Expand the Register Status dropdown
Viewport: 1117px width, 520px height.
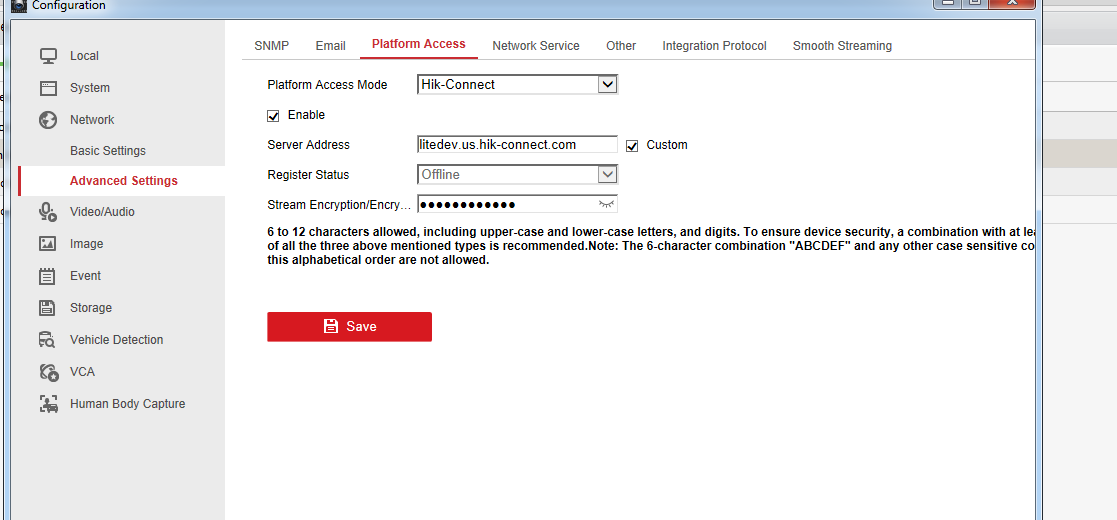click(607, 174)
